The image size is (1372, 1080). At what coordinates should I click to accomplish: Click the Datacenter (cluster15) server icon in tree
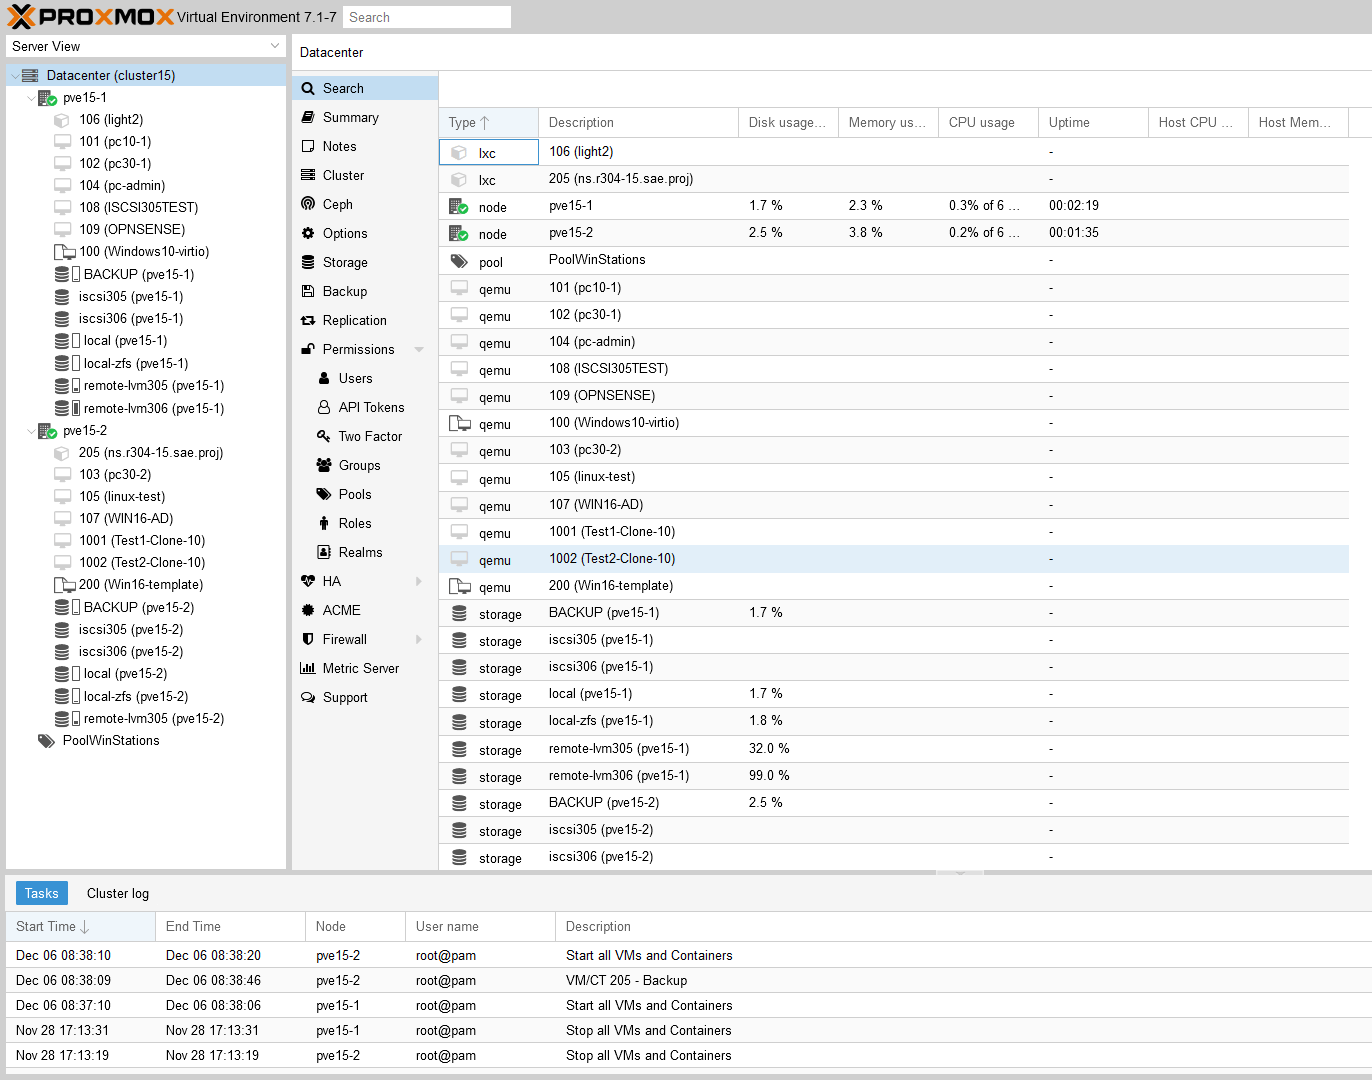click(30, 75)
